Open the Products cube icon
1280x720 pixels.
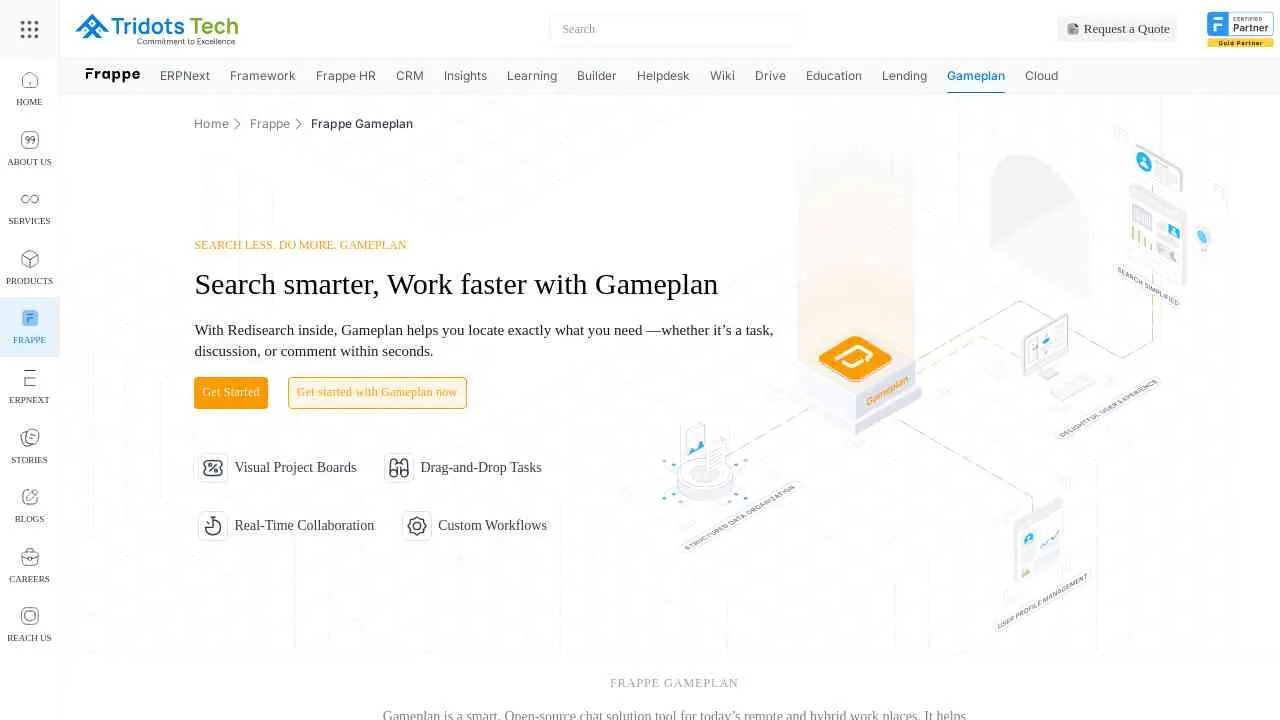[29, 259]
